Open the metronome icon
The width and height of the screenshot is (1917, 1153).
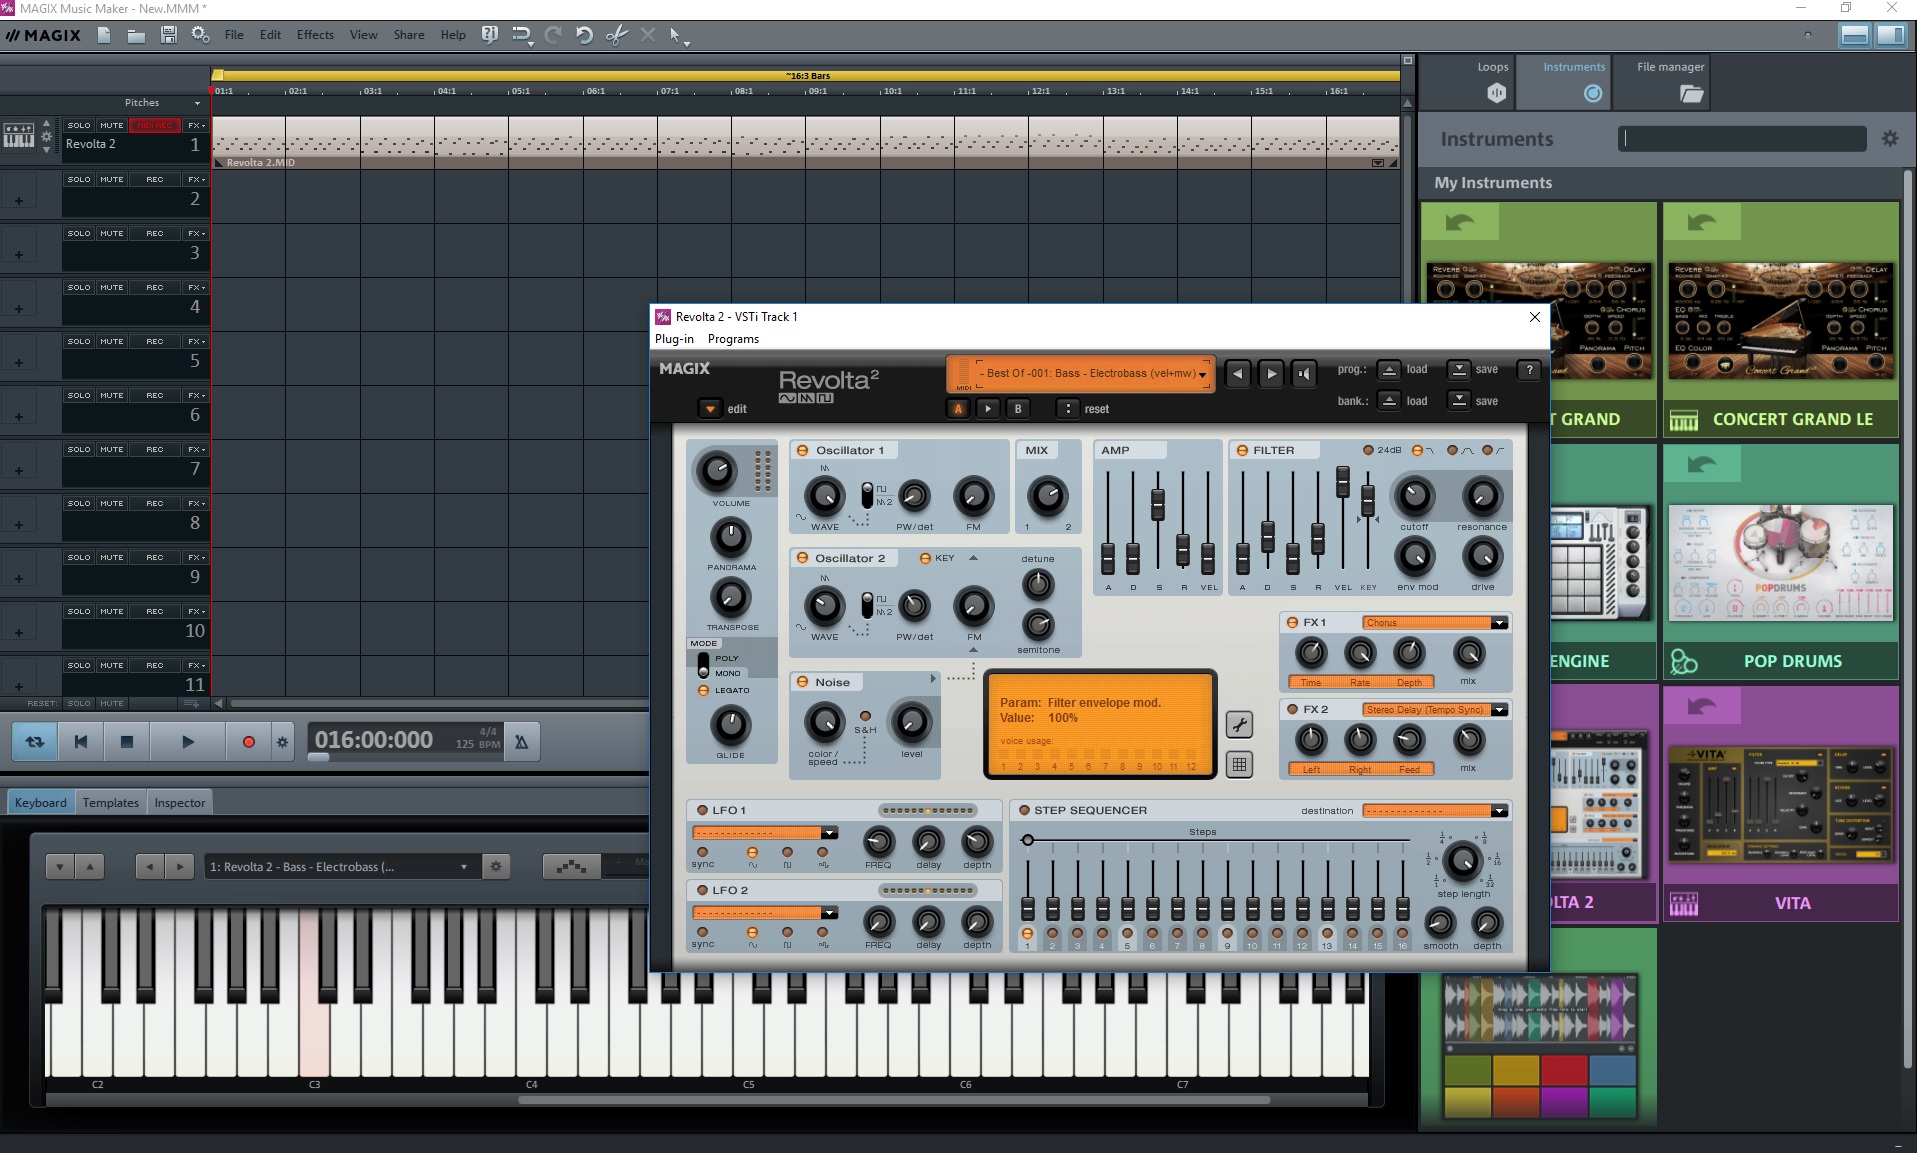click(521, 742)
